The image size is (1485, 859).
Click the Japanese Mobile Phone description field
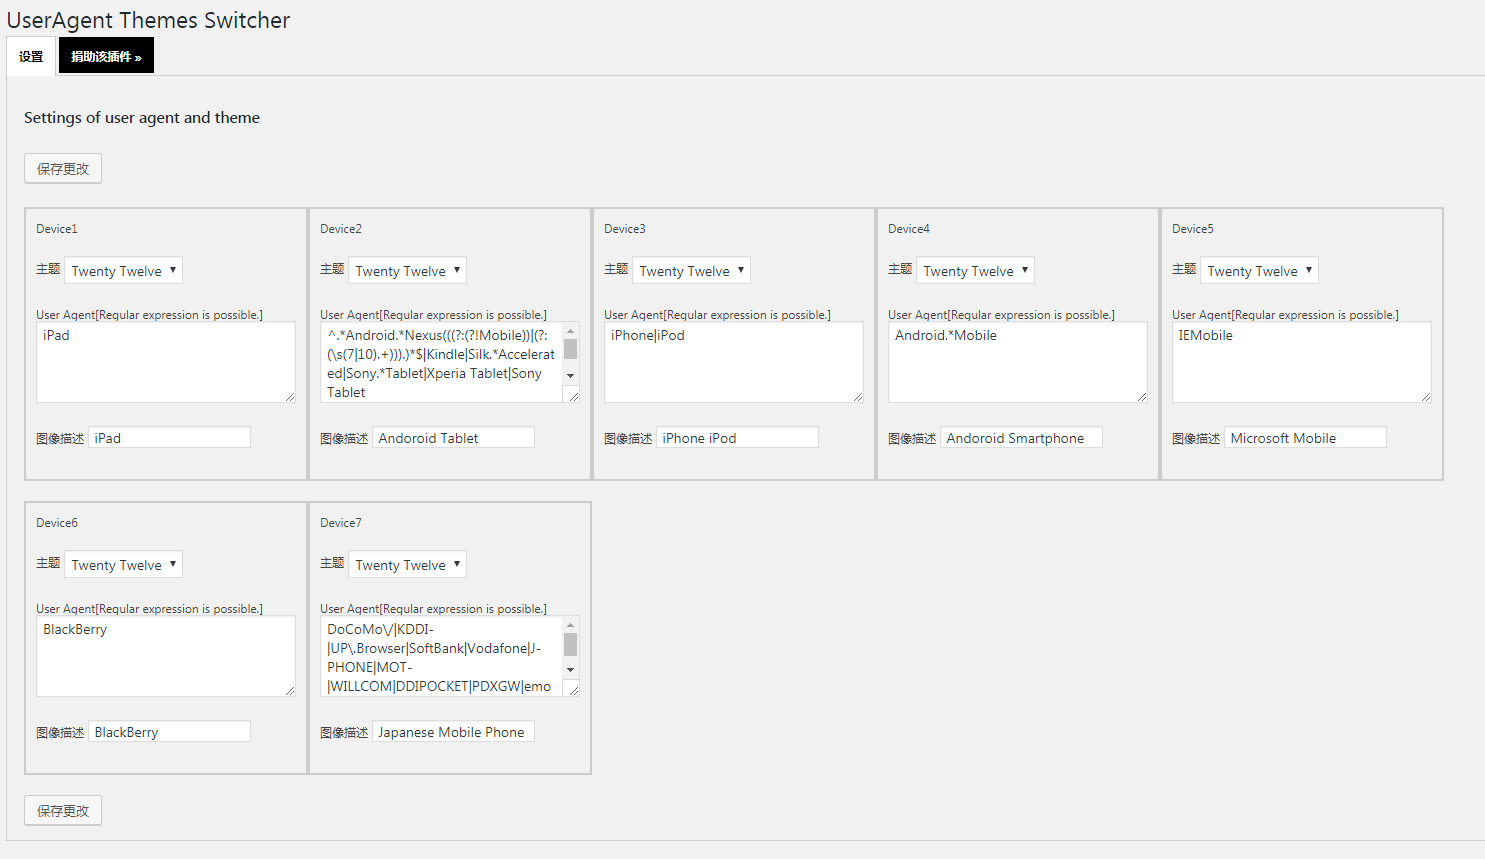tap(453, 732)
